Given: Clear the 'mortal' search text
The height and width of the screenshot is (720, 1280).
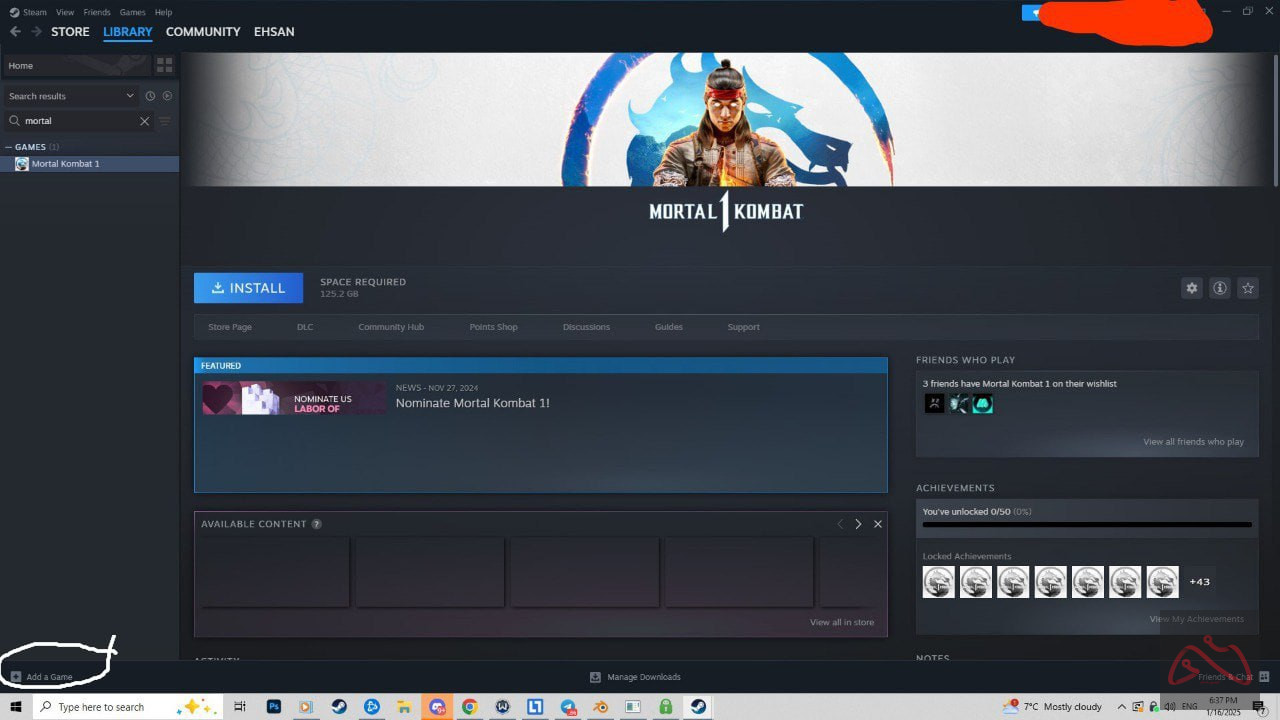Looking at the screenshot, I should [x=144, y=121].
